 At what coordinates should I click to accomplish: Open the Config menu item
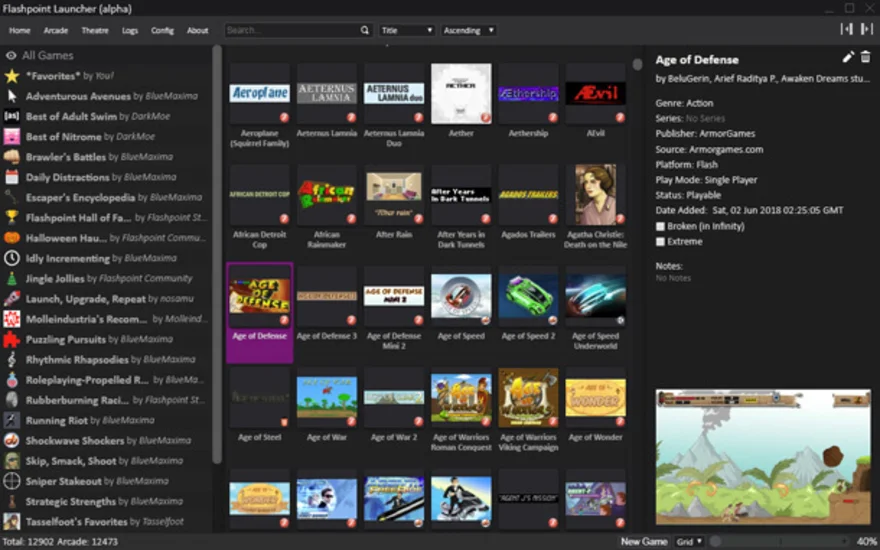coord(162,30)
